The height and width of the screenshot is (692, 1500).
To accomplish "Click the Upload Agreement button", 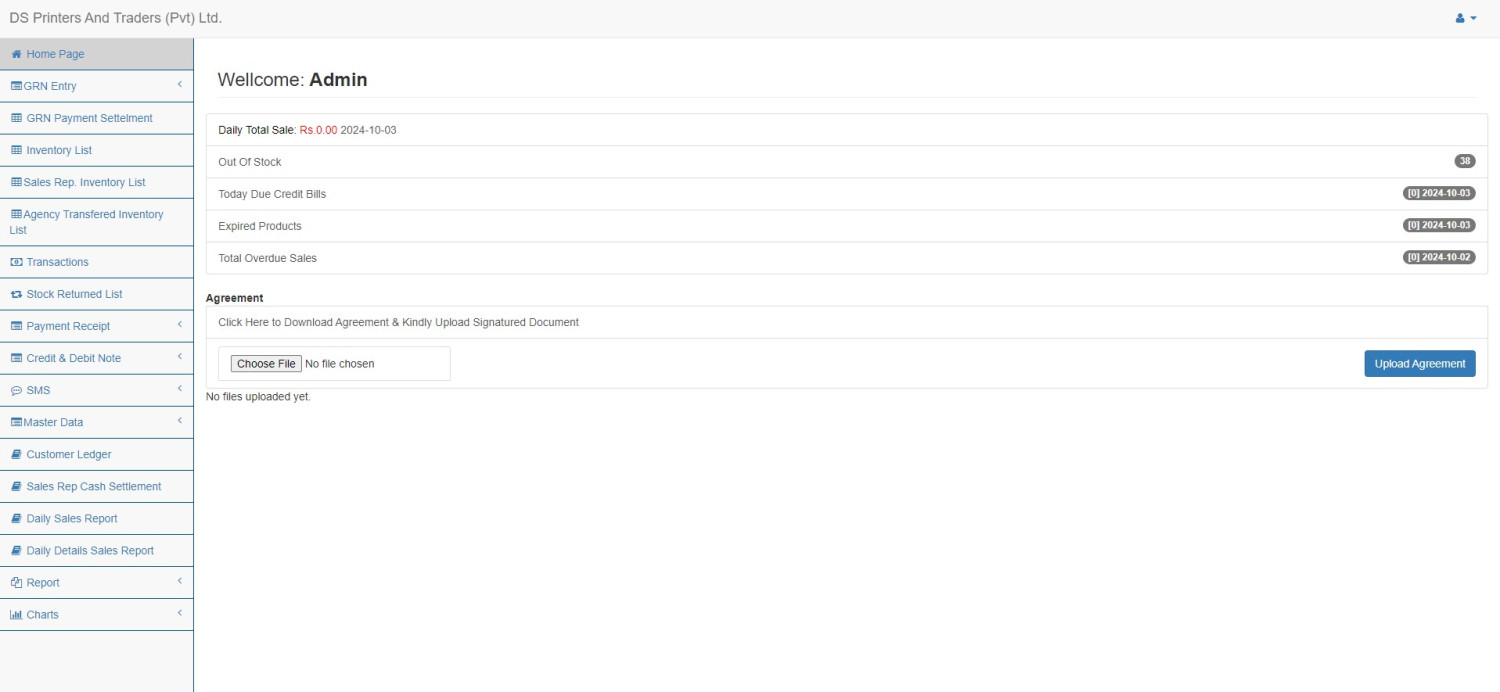I will pyautogui.click(x=1419, y=363).
